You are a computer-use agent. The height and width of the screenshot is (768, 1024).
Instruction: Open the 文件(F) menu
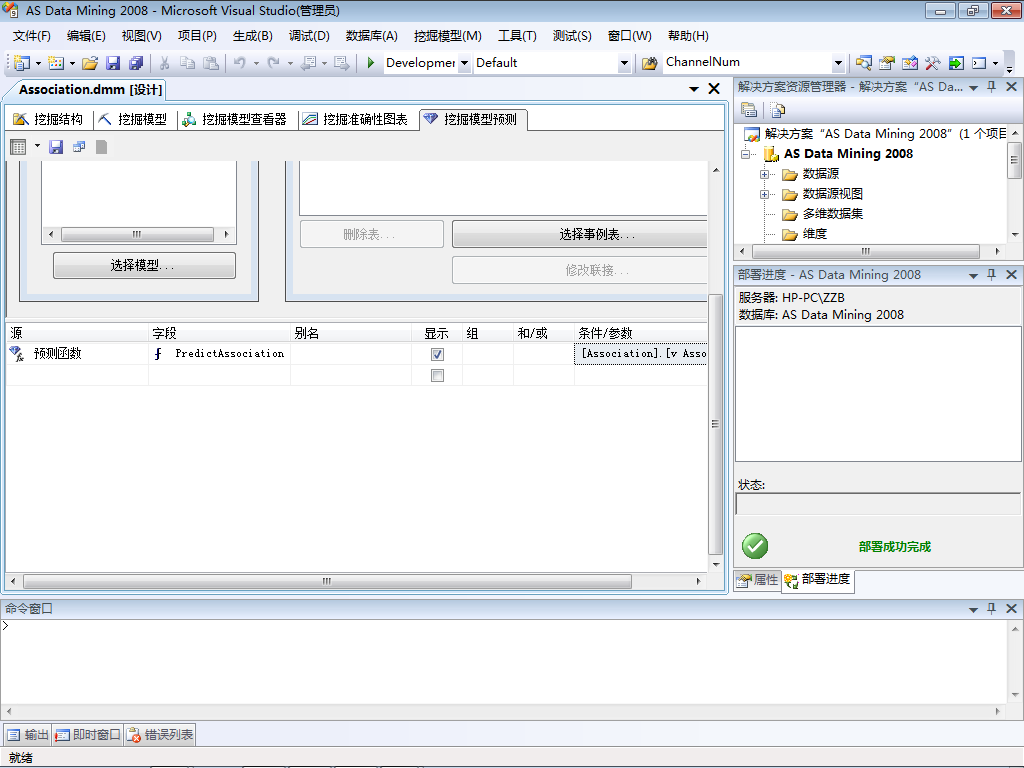[31, 36]
